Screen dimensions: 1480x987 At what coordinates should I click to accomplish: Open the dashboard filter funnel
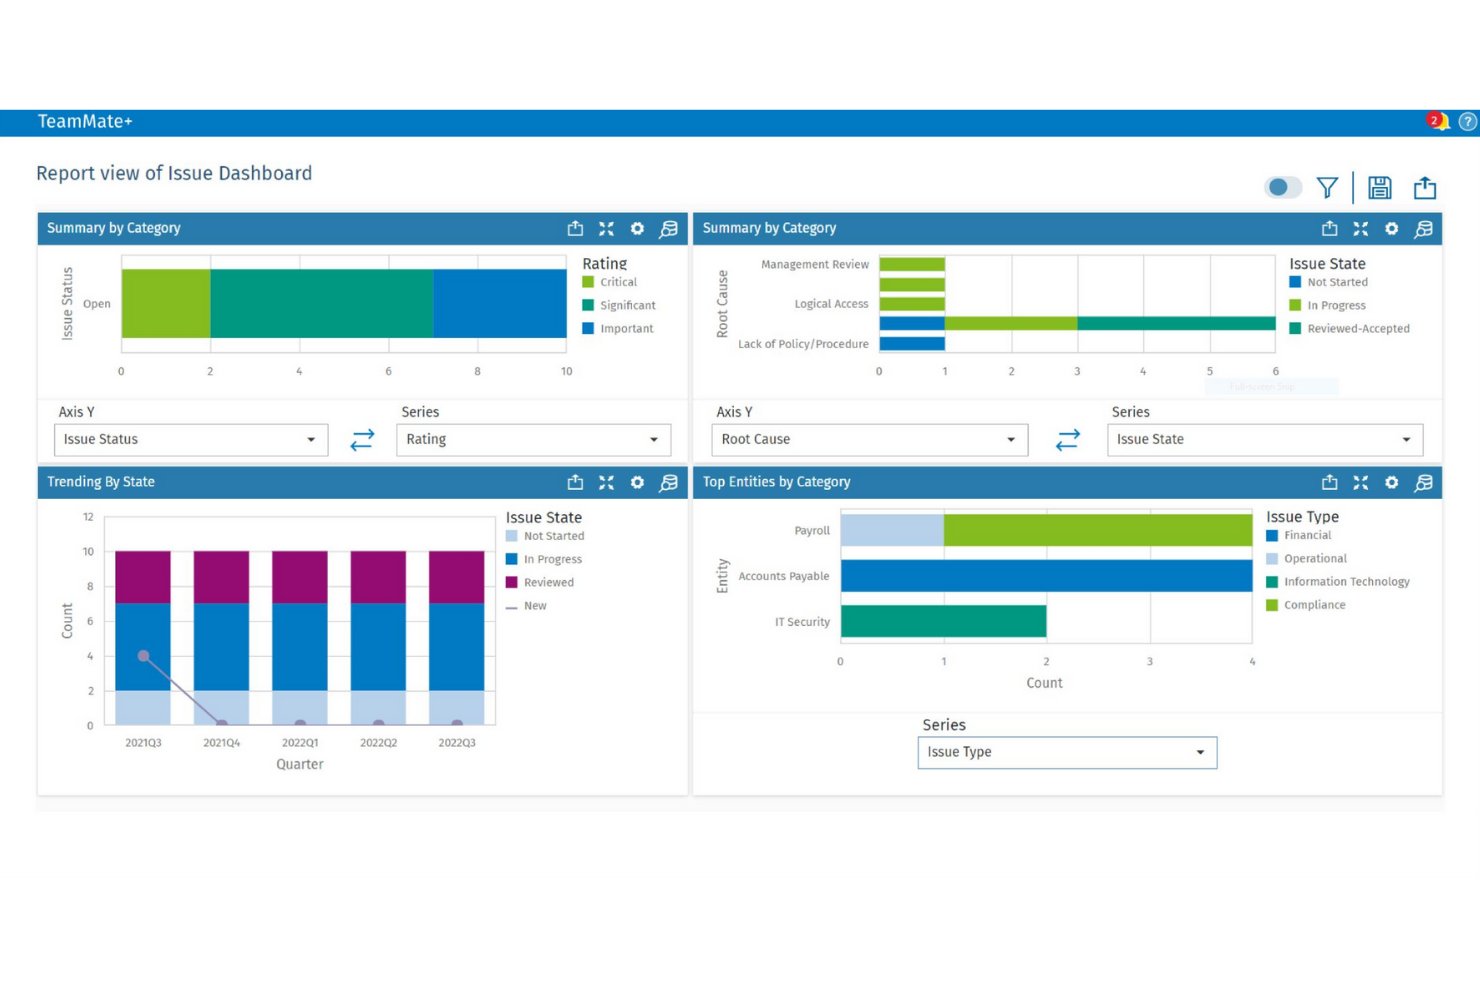click(x=1328, y=186)
